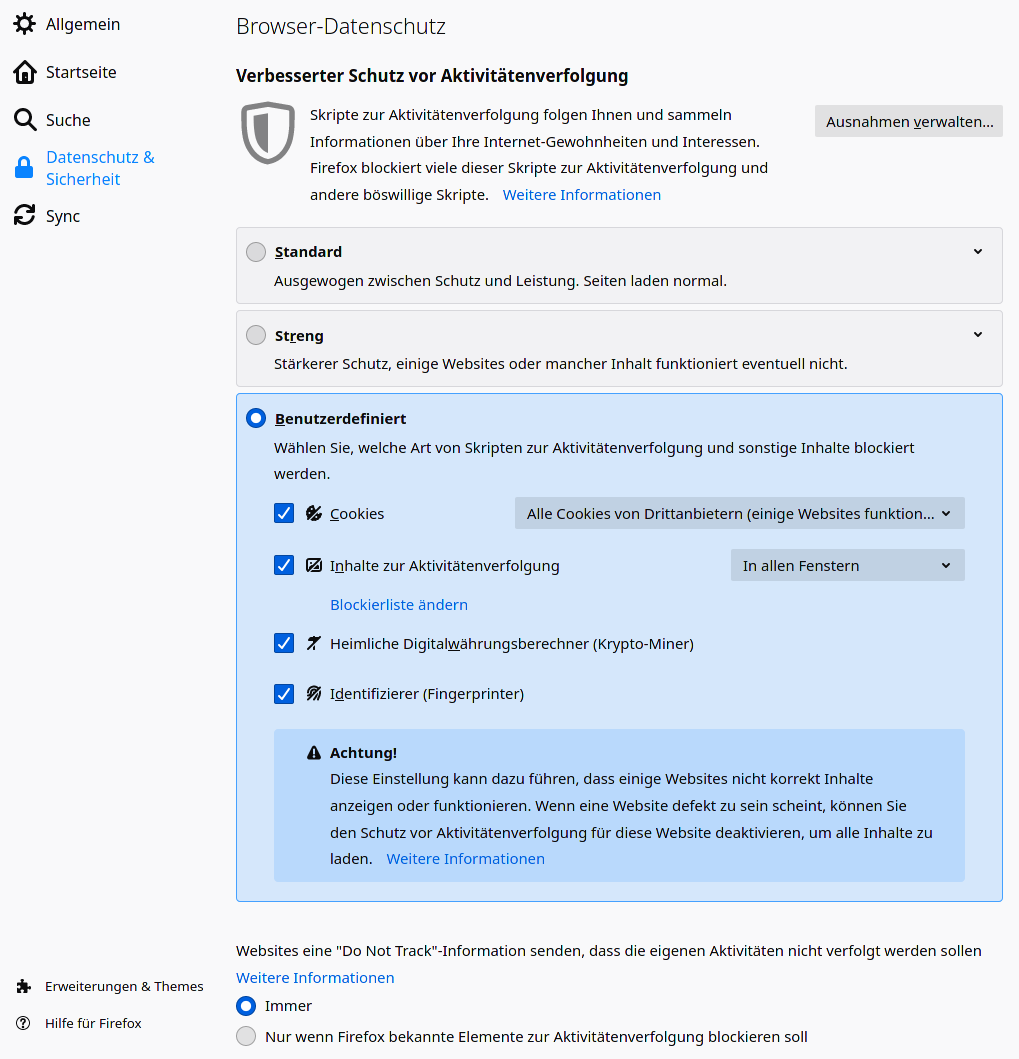Click the Suche magnifier icon
1019x1059 pixels.
25,120
